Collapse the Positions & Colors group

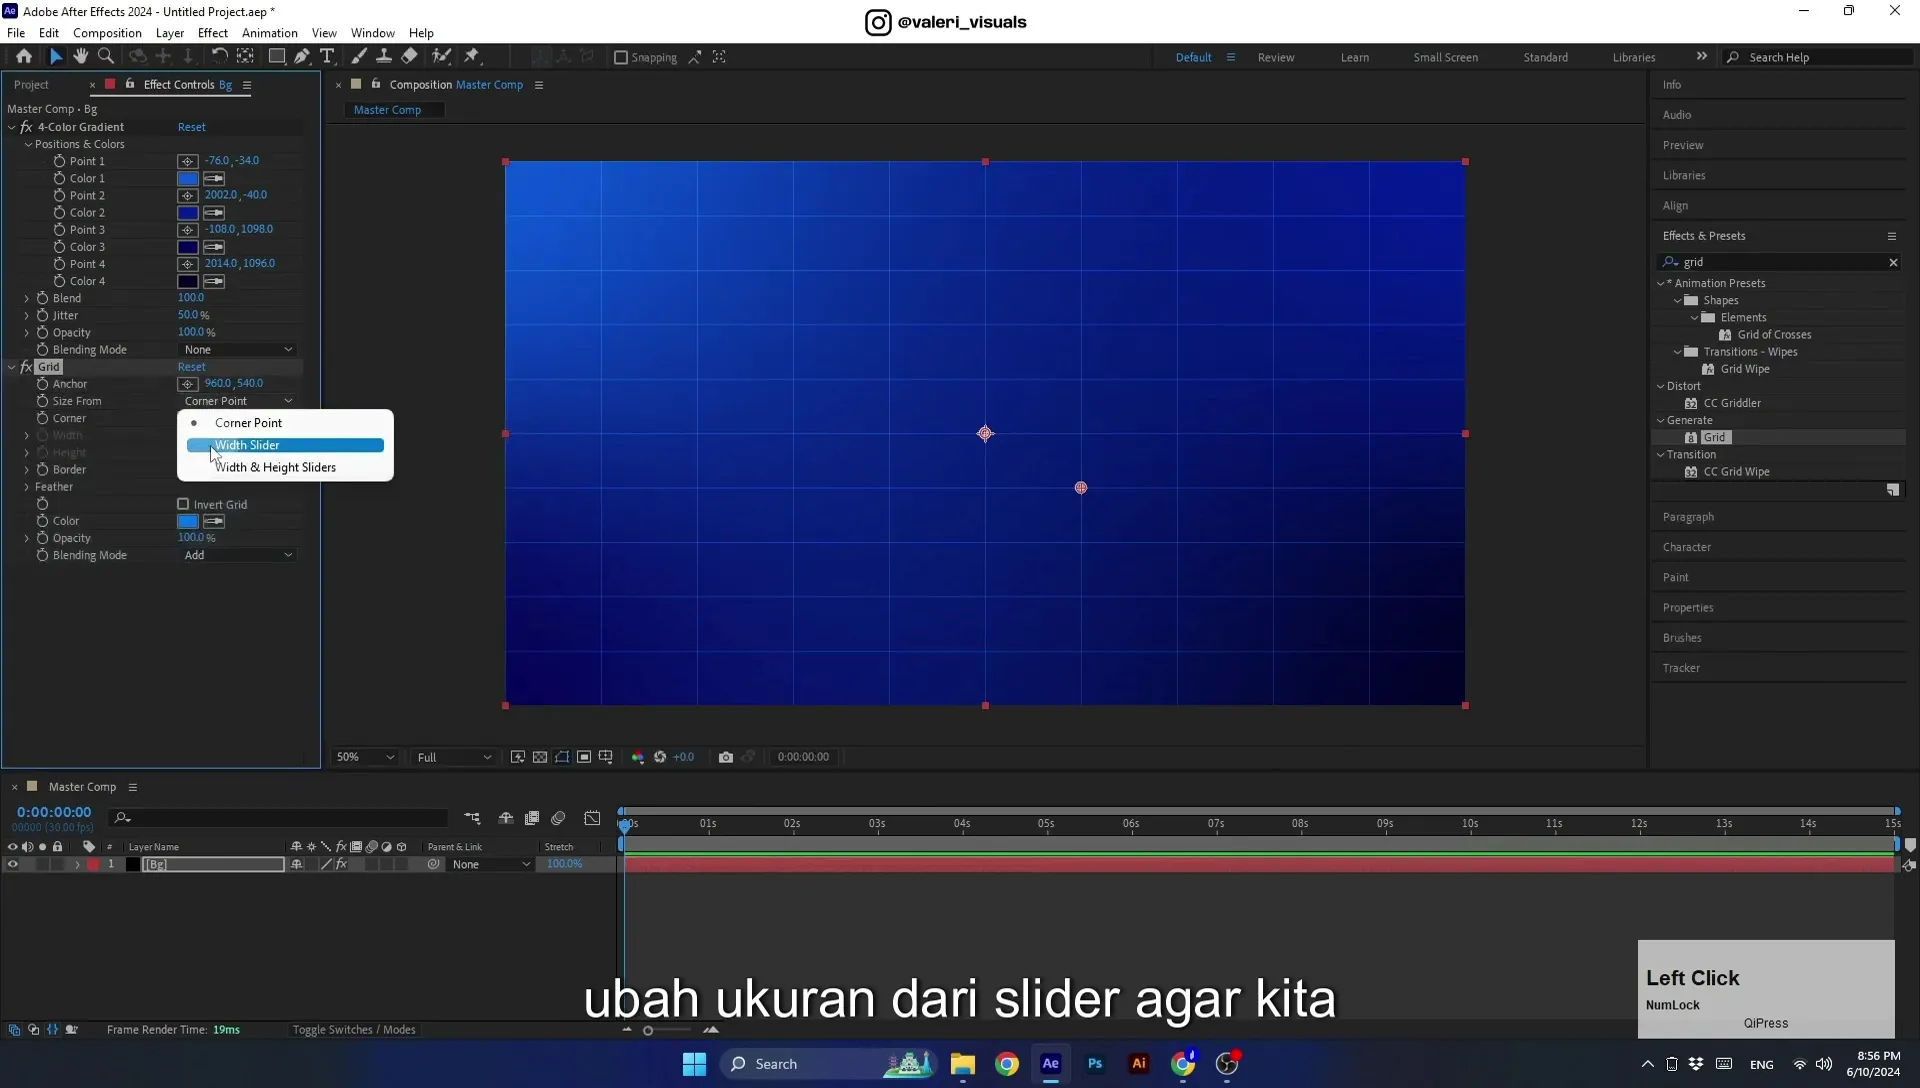coord(28,144)
